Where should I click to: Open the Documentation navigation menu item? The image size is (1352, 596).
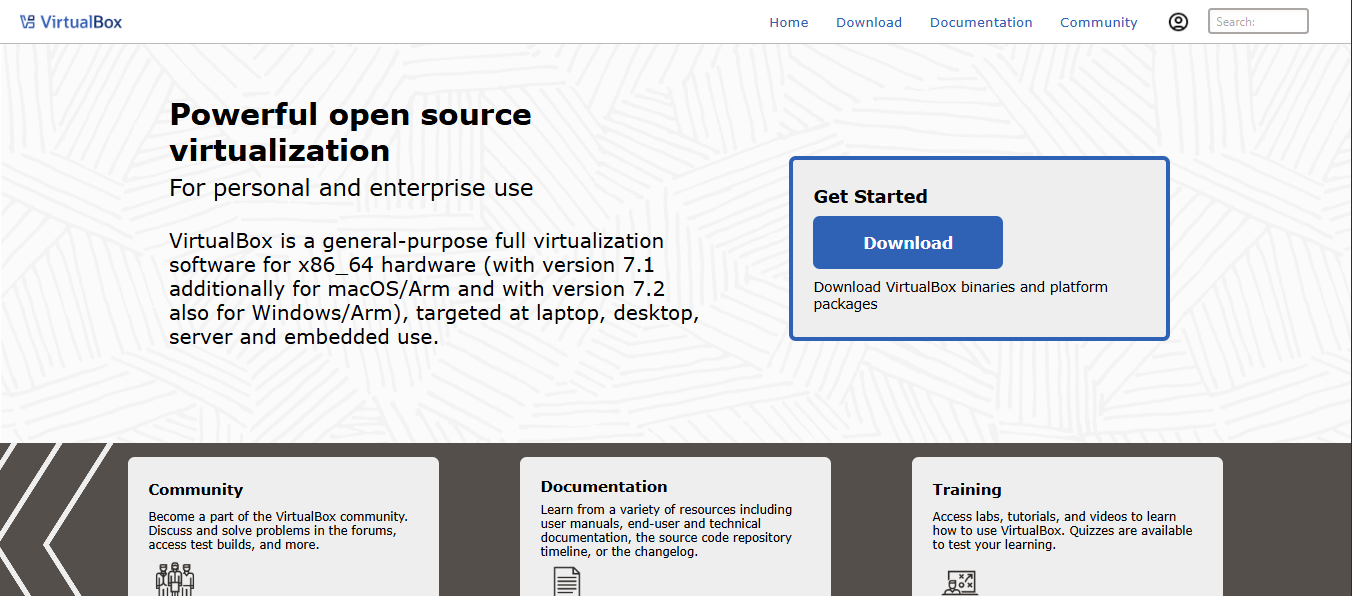pos(981,22)
